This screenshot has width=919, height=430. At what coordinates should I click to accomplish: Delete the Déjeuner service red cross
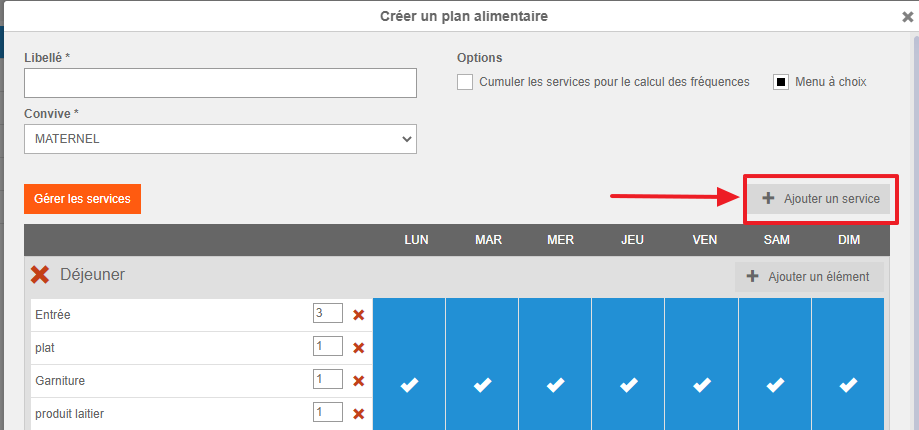click(40, 275)
